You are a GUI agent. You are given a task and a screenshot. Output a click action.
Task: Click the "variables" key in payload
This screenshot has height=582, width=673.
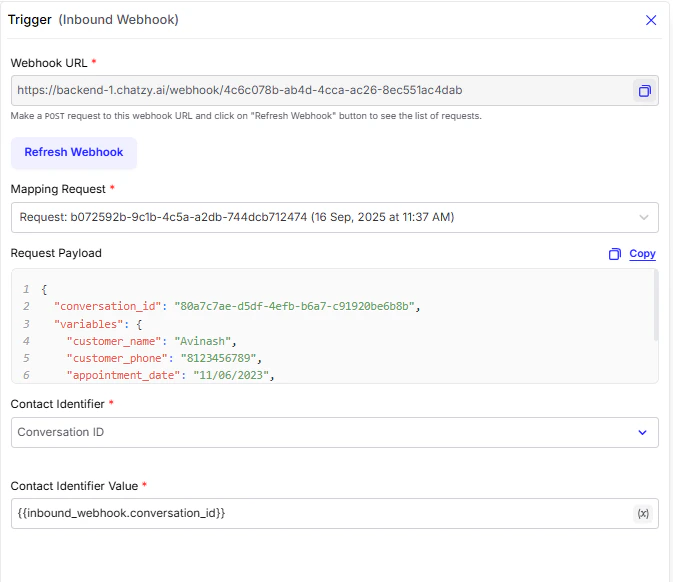coord(91,324)
